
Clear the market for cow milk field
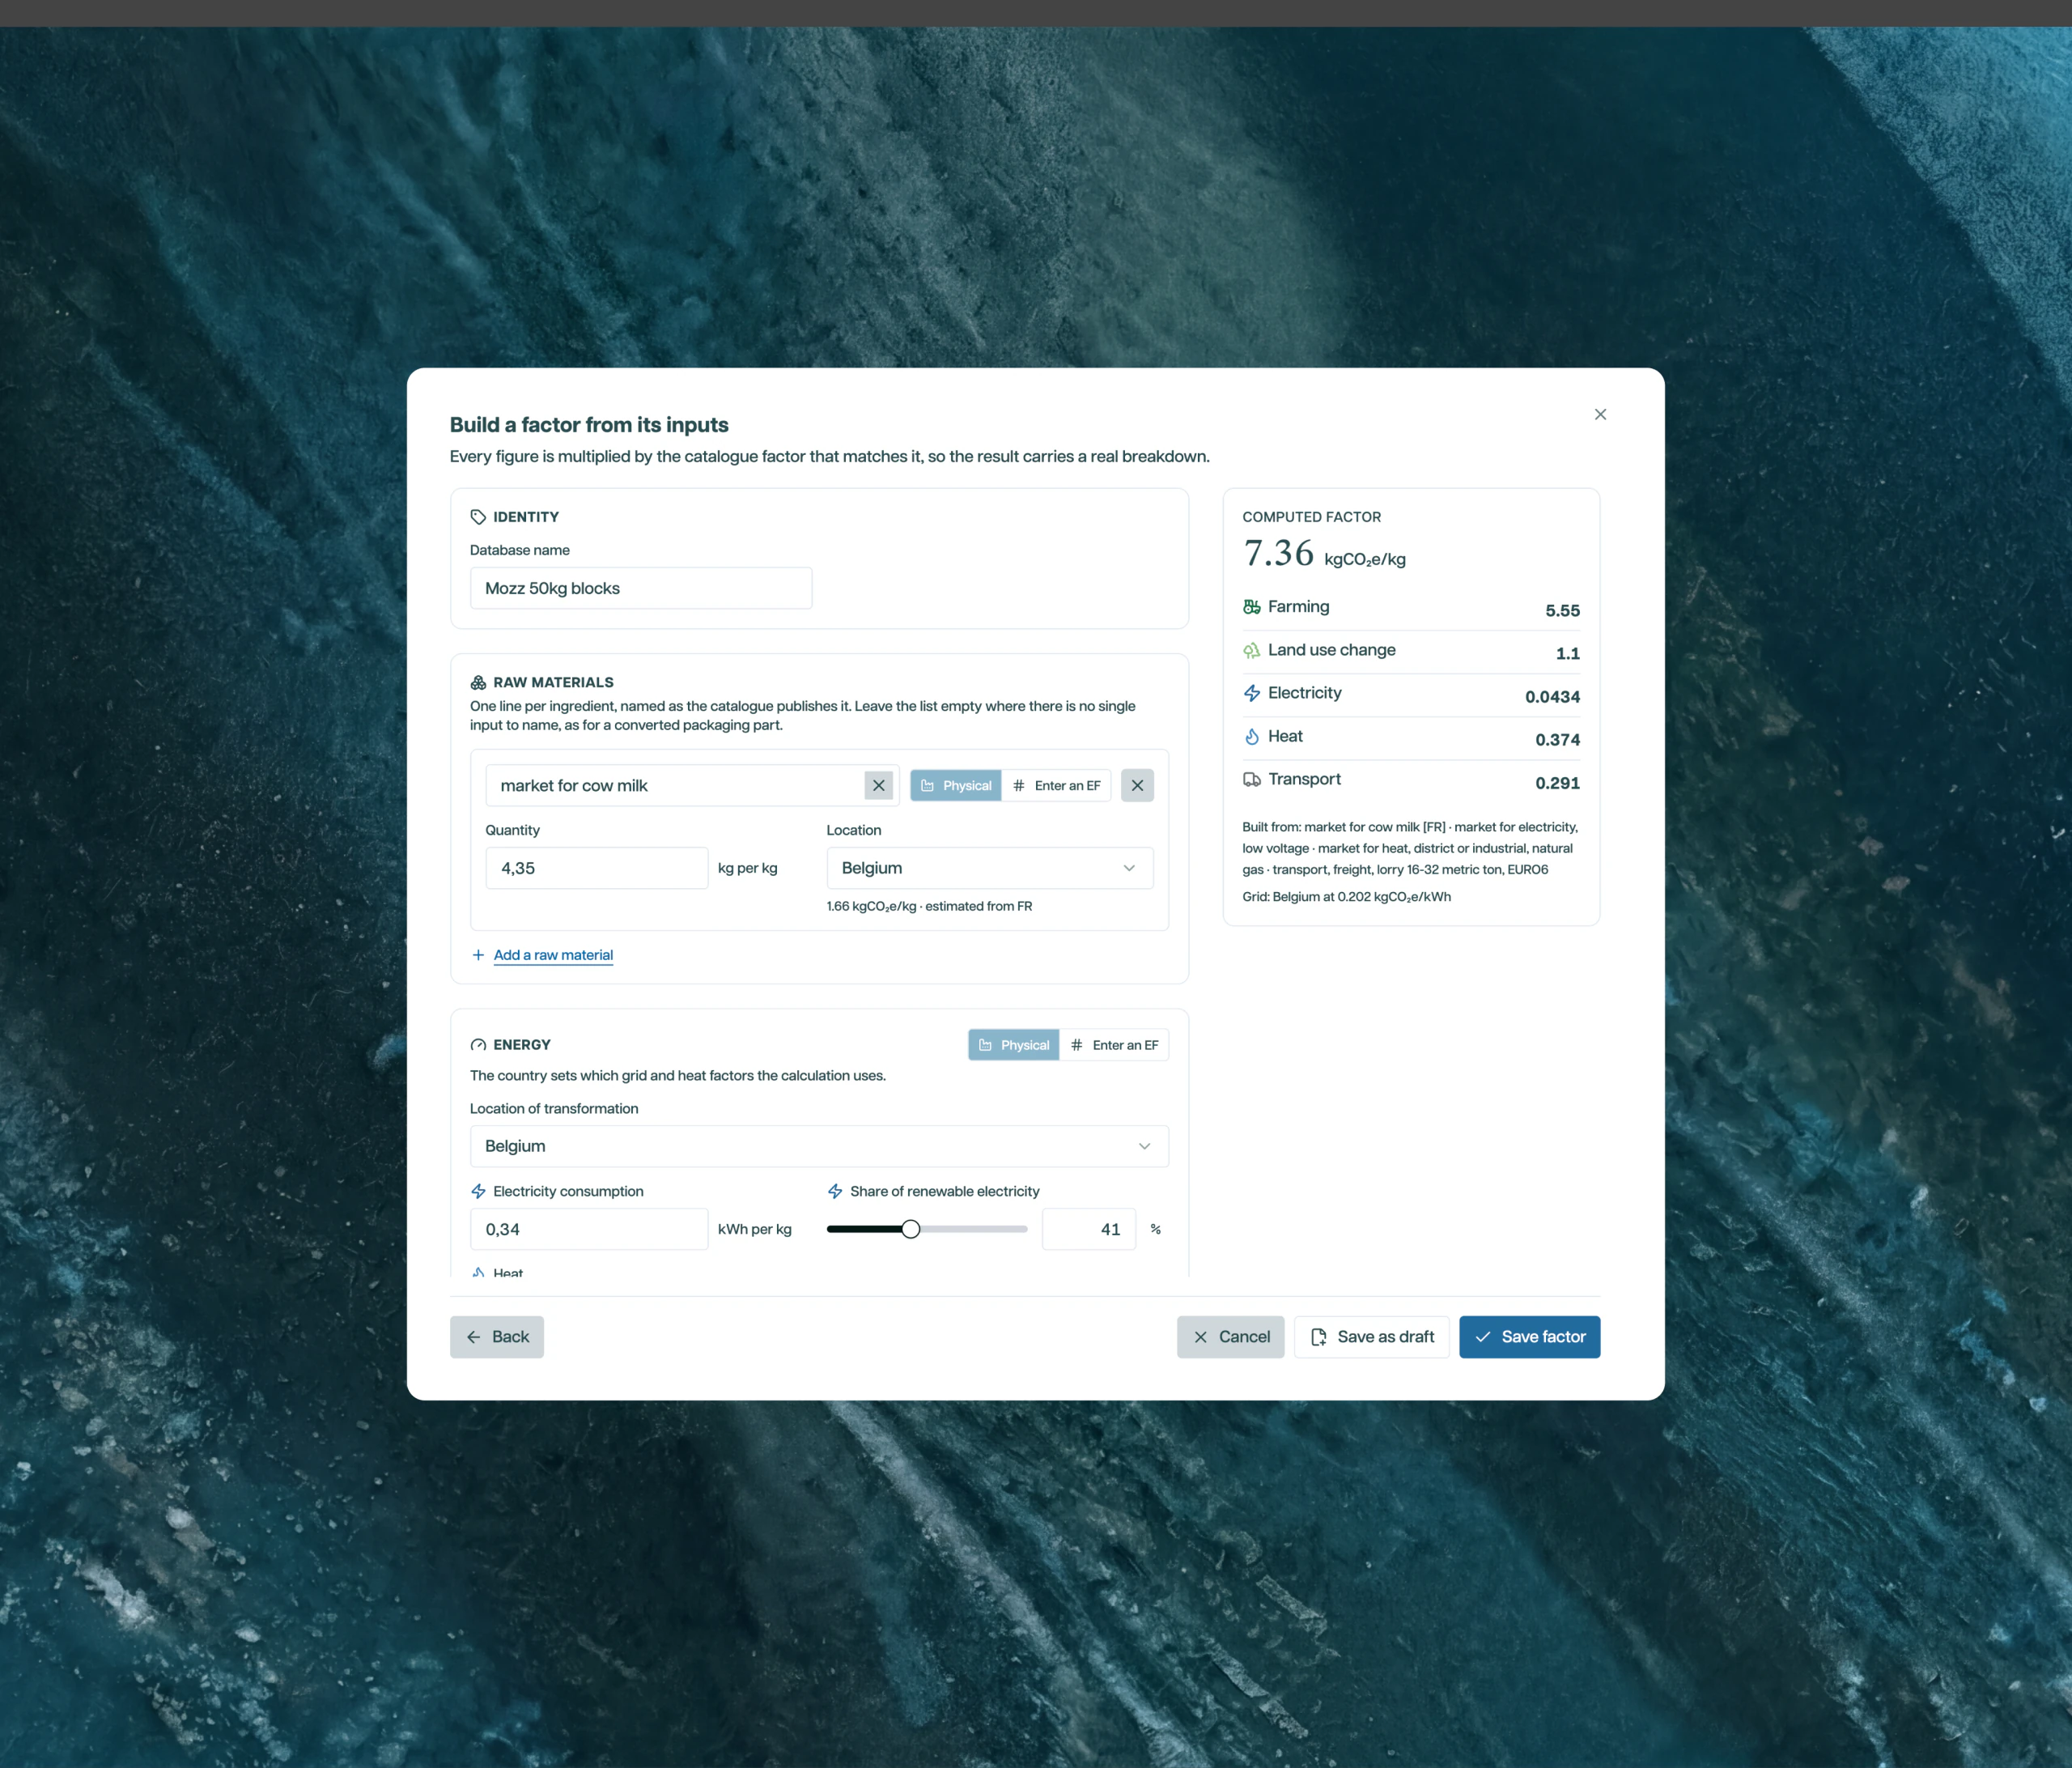878,785
